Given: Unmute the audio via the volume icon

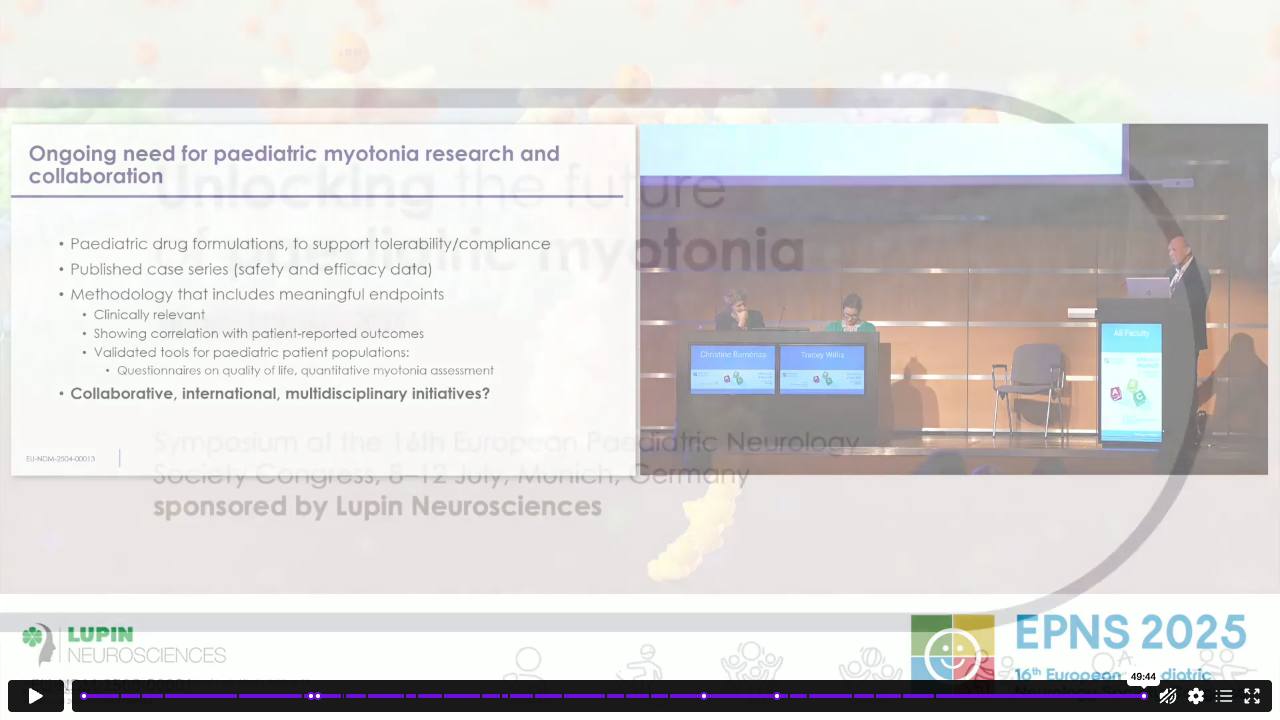Looking at the screenshot, I should 1167,696.
